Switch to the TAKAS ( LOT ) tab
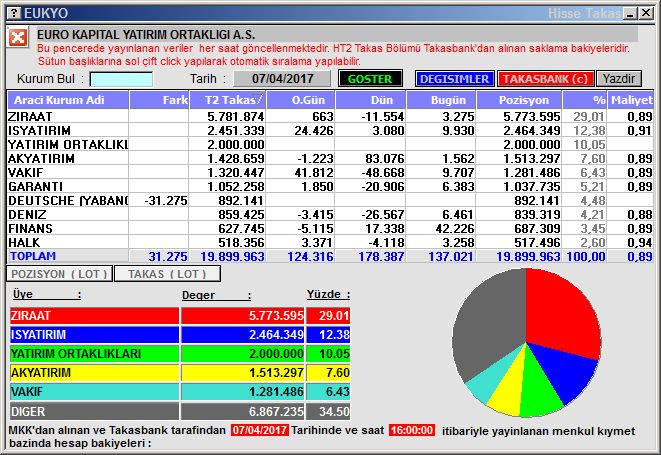The width and height of the screenshot is (661, 455). tap(167, 274)
